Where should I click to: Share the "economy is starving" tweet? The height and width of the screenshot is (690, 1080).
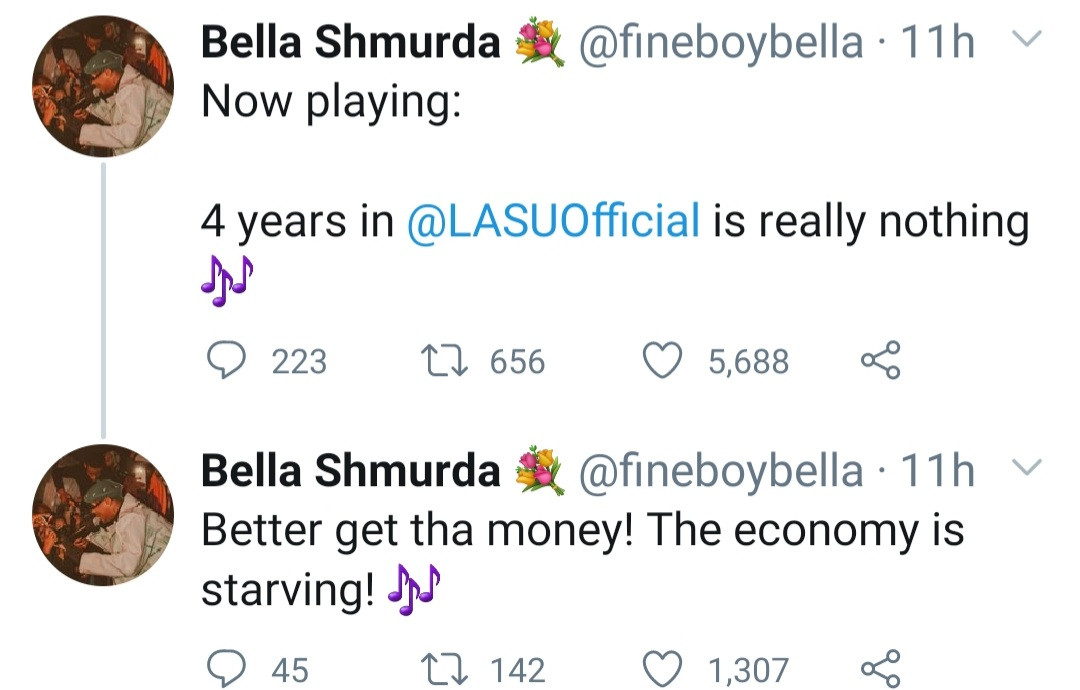(x=880, y=667)
